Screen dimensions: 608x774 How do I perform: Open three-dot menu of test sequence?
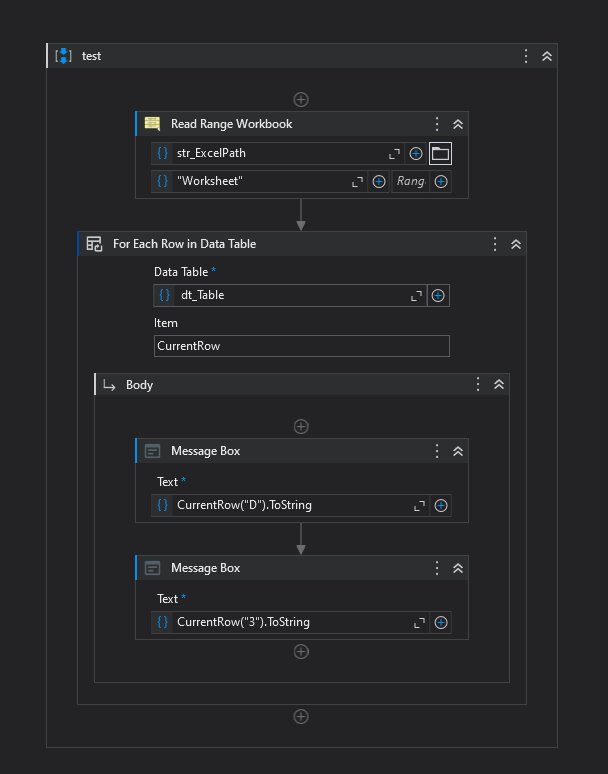[526, 56]
